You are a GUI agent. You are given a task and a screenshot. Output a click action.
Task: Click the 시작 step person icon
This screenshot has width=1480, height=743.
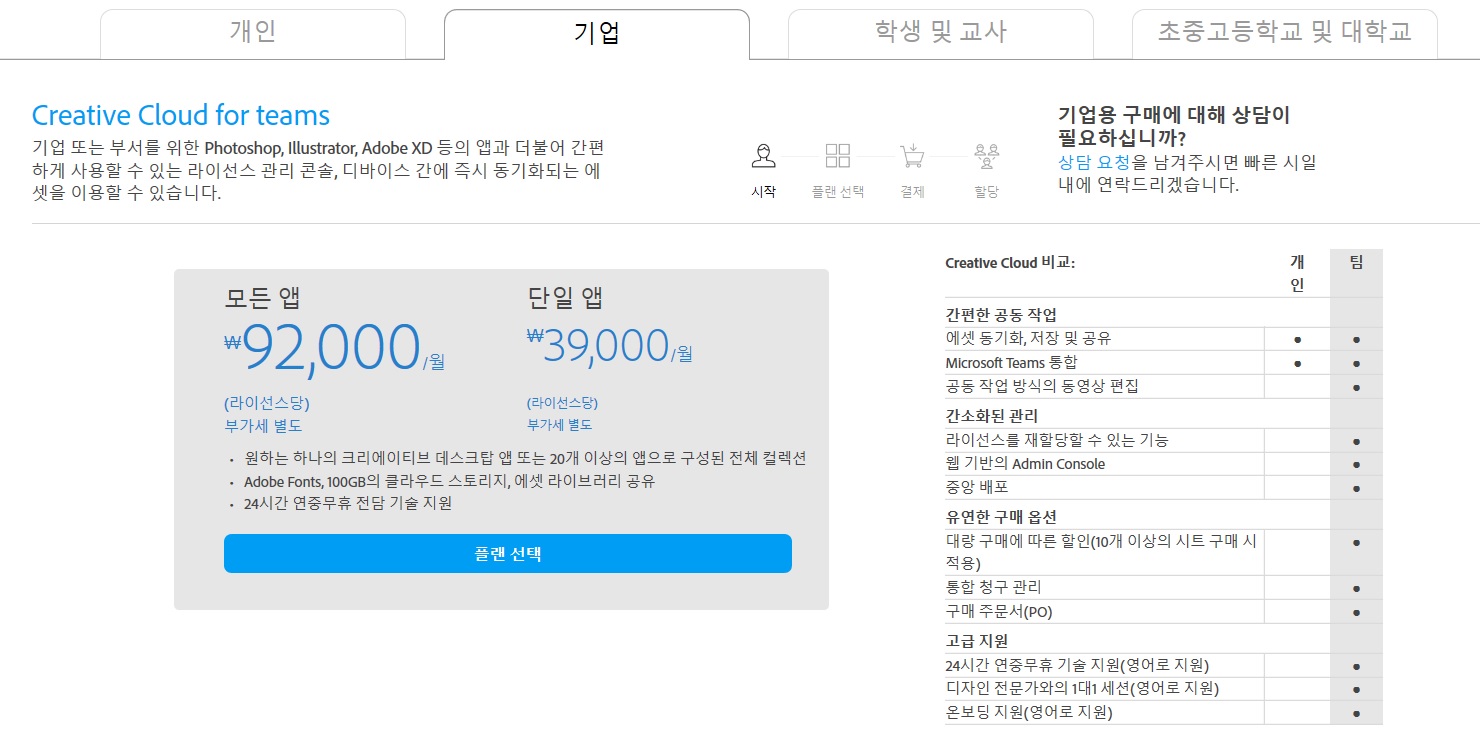tap(764, 156)
